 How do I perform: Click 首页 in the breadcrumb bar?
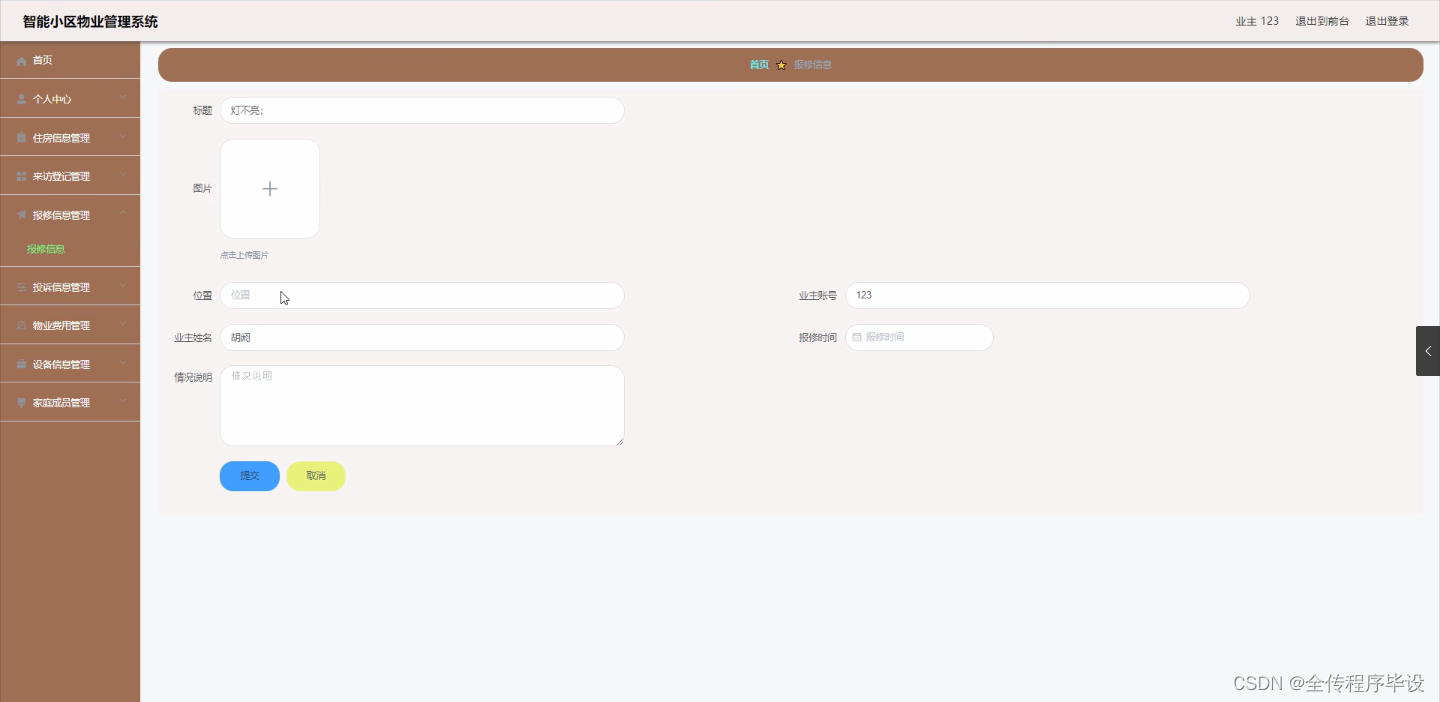(x=758, y=64)
